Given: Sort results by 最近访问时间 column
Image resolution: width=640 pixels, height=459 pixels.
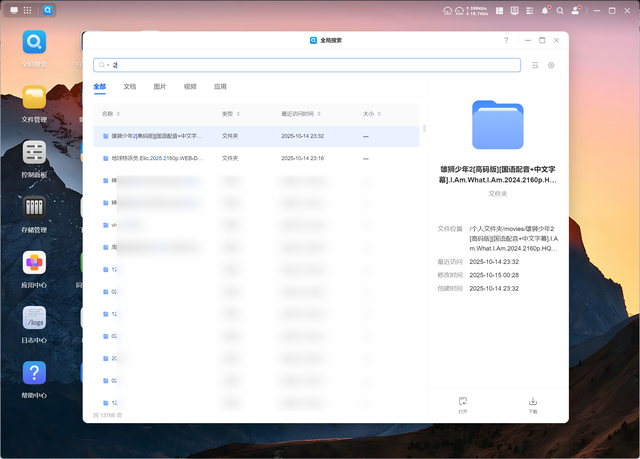Looking at the screenshot, I should [x=301, y=114].
